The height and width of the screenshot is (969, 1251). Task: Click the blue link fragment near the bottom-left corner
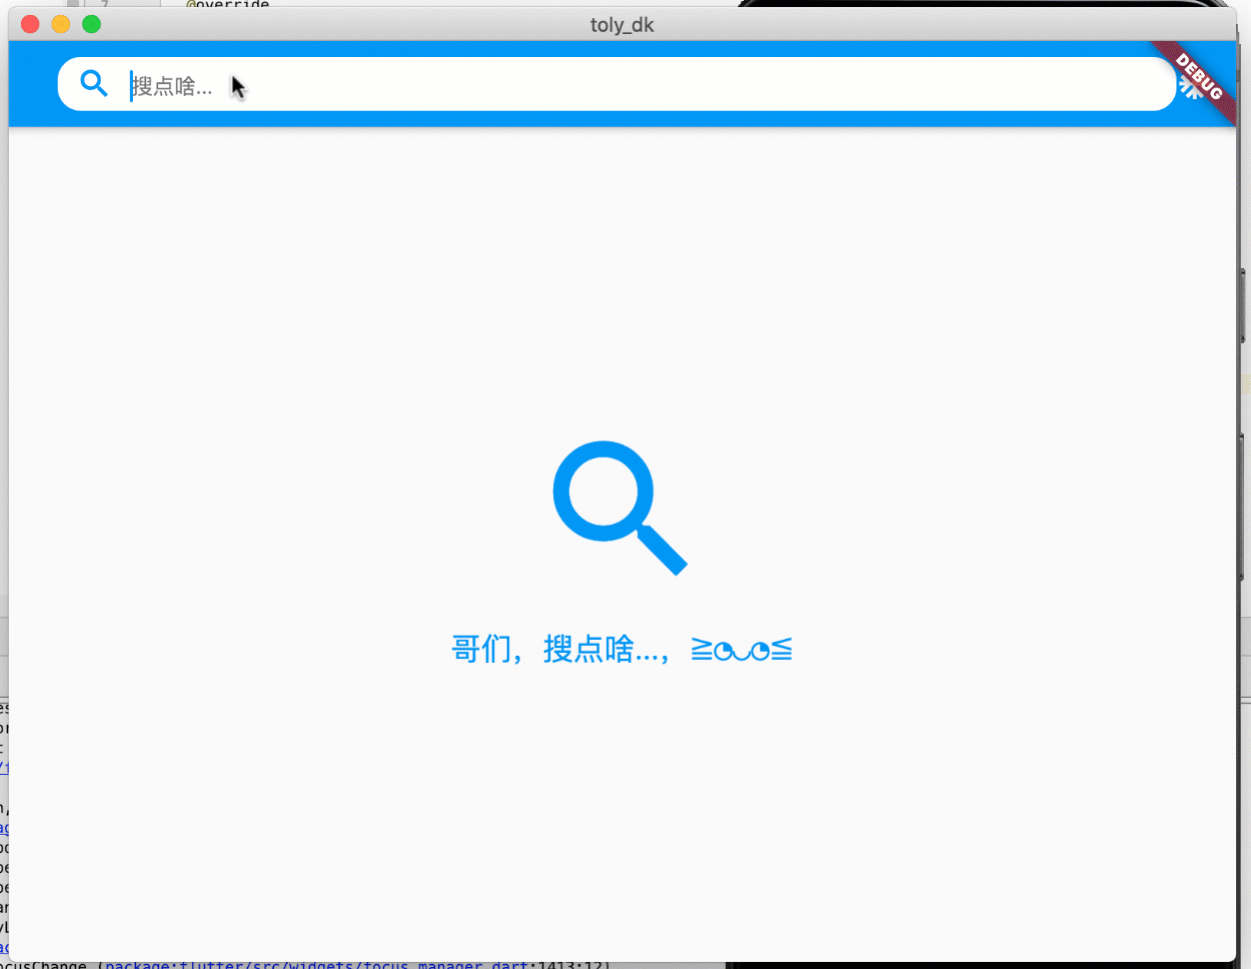pyautogui.click(x=3, y=945)
